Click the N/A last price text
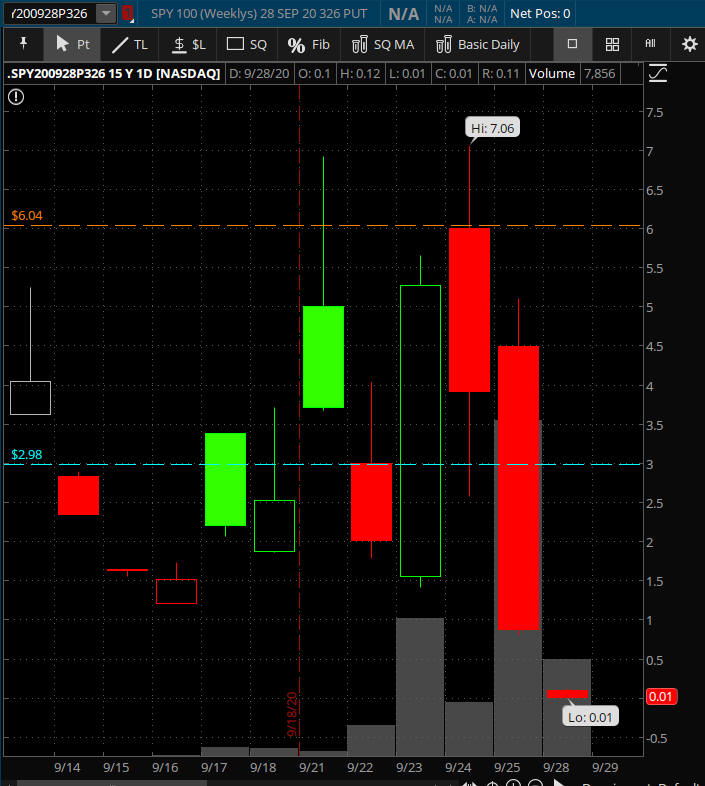Viewport: 705px width, 786px height. [x=404, y=14]
